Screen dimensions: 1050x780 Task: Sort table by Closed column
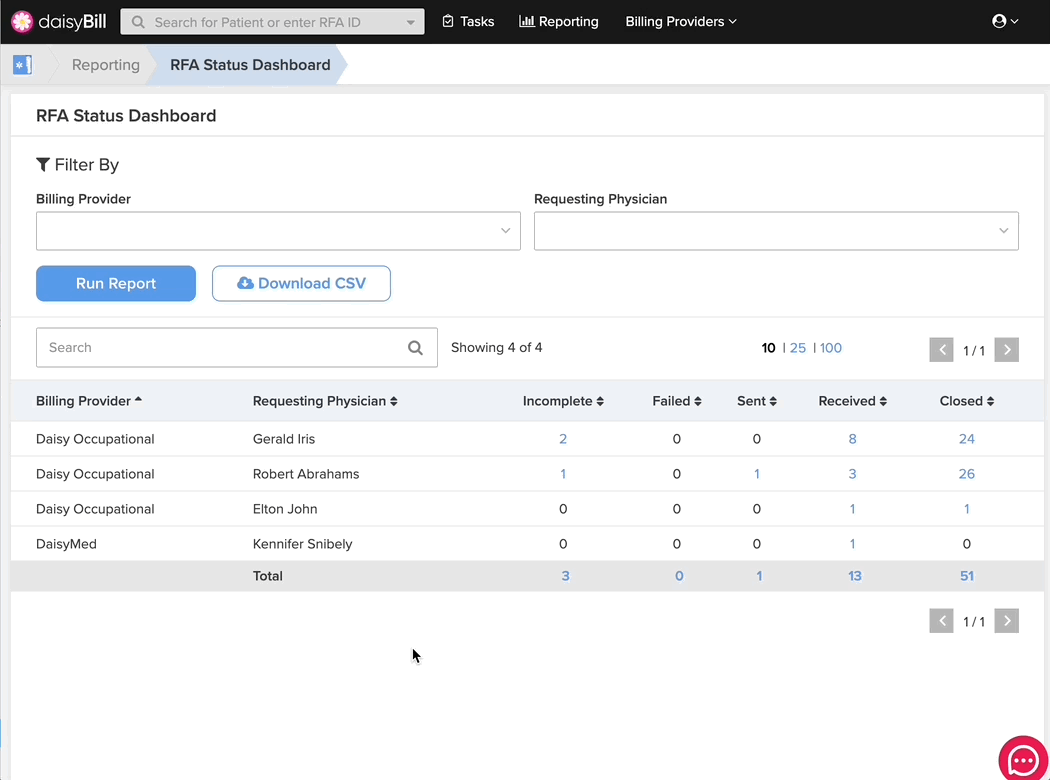click(x=967, y=401)
